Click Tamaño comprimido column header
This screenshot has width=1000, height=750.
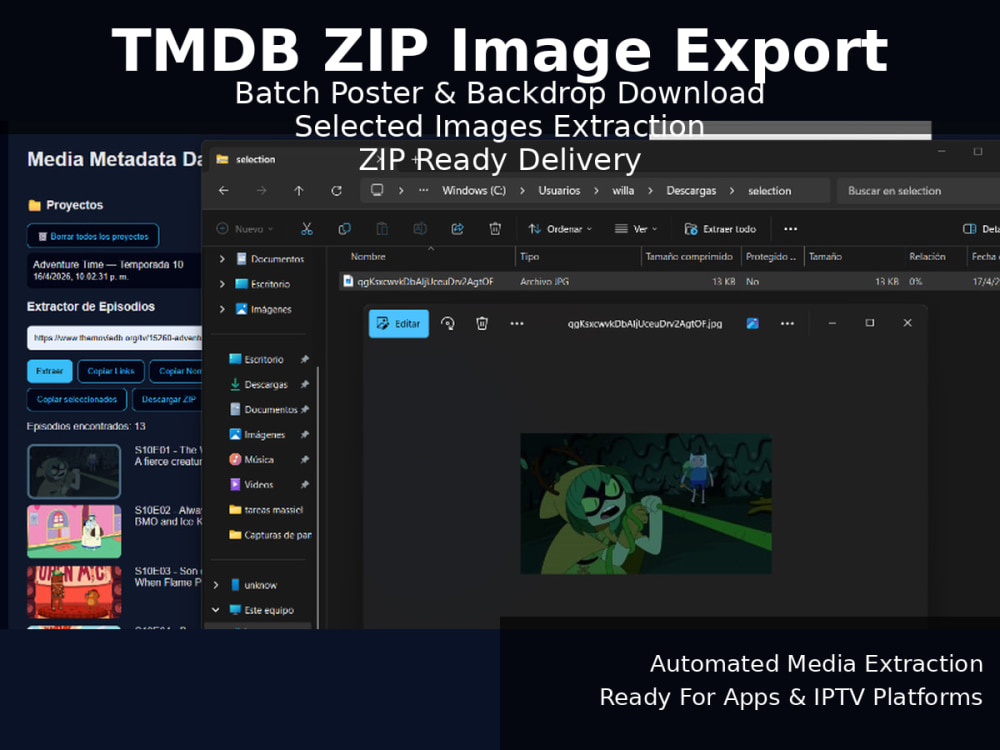point(689,256)
